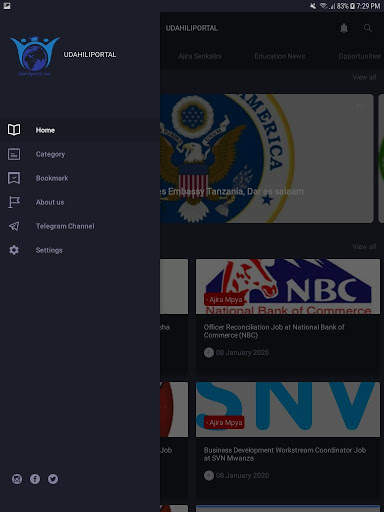Click the SNV post date 08 January 2020
The width and height of the screenshot is (384, 512).
tap(242, 475)
